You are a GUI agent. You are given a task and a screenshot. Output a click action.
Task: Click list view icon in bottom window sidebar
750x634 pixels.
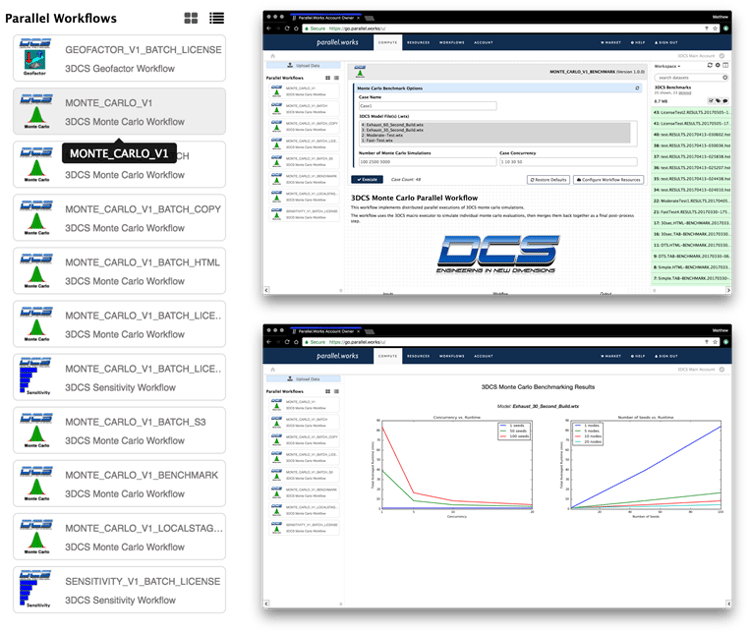pyautogui.click(x=336, y=391)
